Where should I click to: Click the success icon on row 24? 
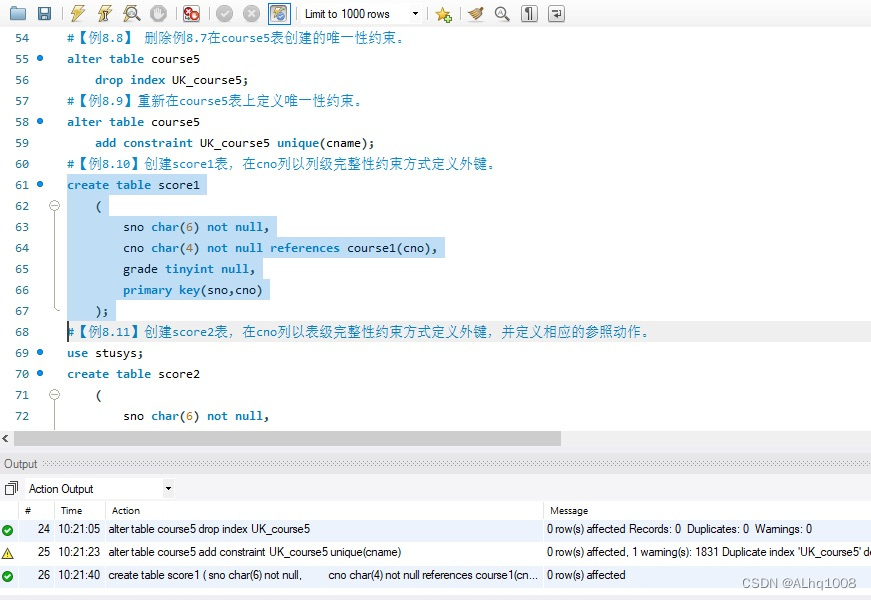point(7,531)
